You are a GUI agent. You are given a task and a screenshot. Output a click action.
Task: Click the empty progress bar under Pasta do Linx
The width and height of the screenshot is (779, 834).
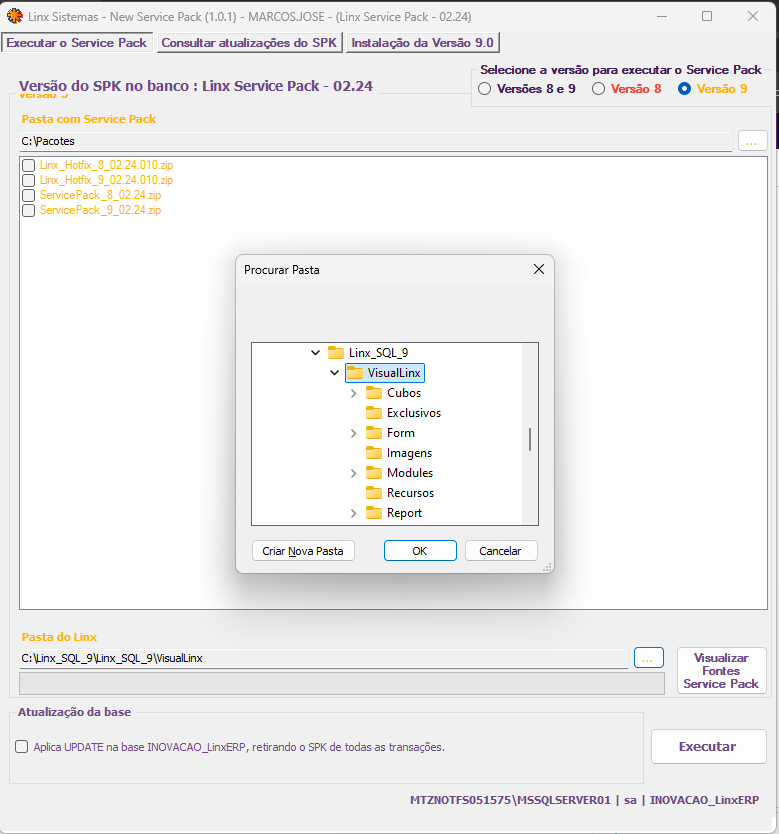(342, 683)
